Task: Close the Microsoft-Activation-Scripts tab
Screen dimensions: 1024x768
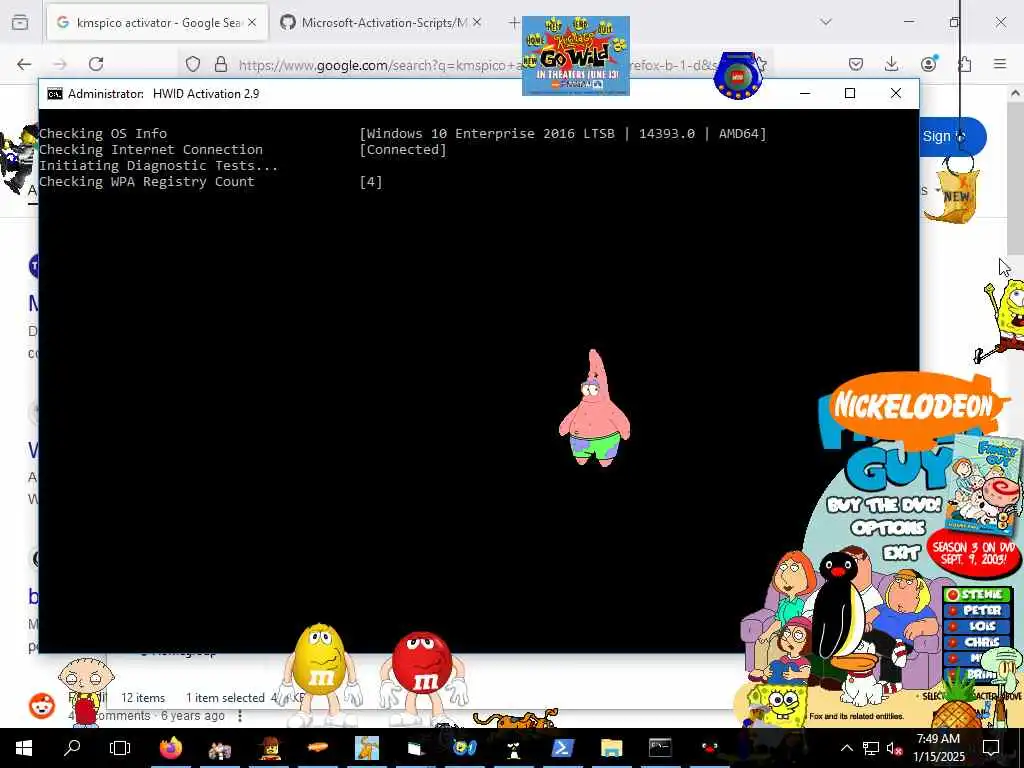Action: point(477,22)
